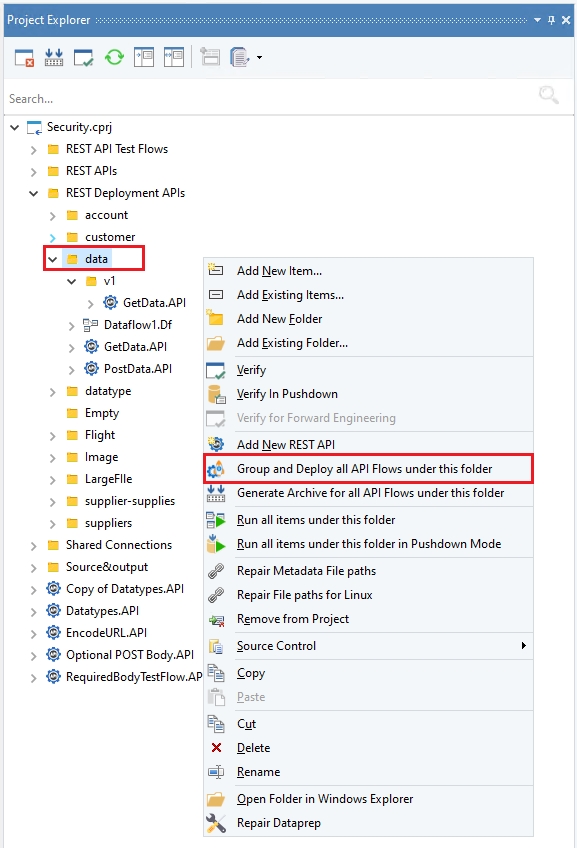Click the GetData.API icon under the v1 folder
577x848 pixels.
tap(110, 302)
